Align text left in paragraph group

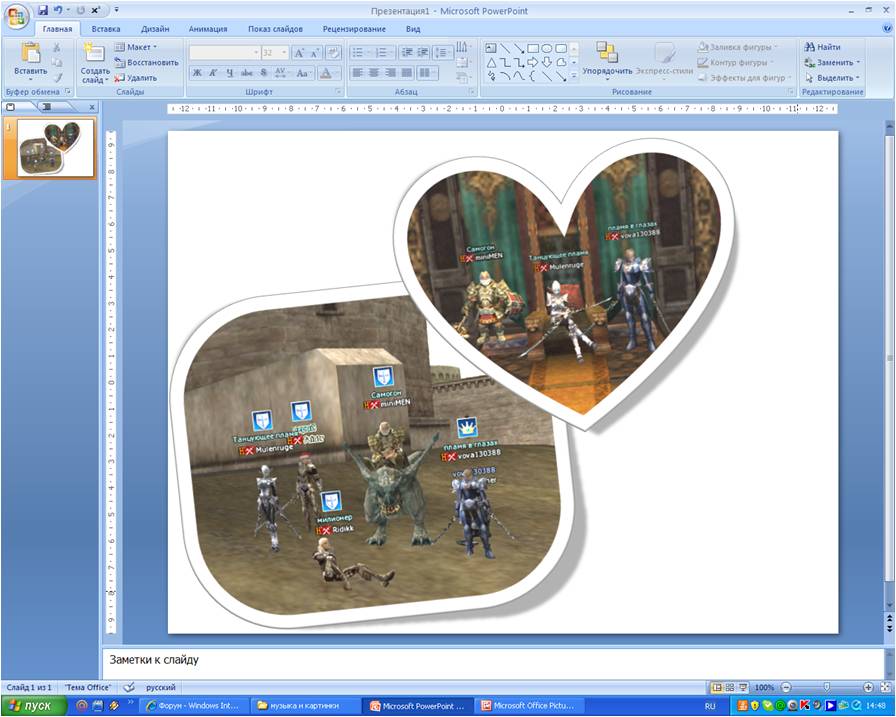(x=358, y=73)
